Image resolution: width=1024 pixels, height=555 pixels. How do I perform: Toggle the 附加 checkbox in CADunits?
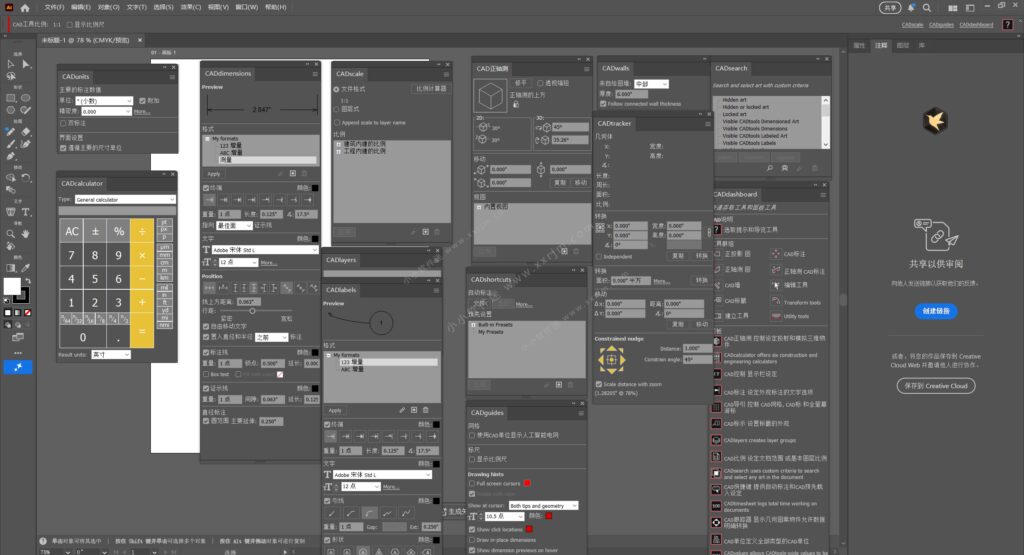[142, 101]
